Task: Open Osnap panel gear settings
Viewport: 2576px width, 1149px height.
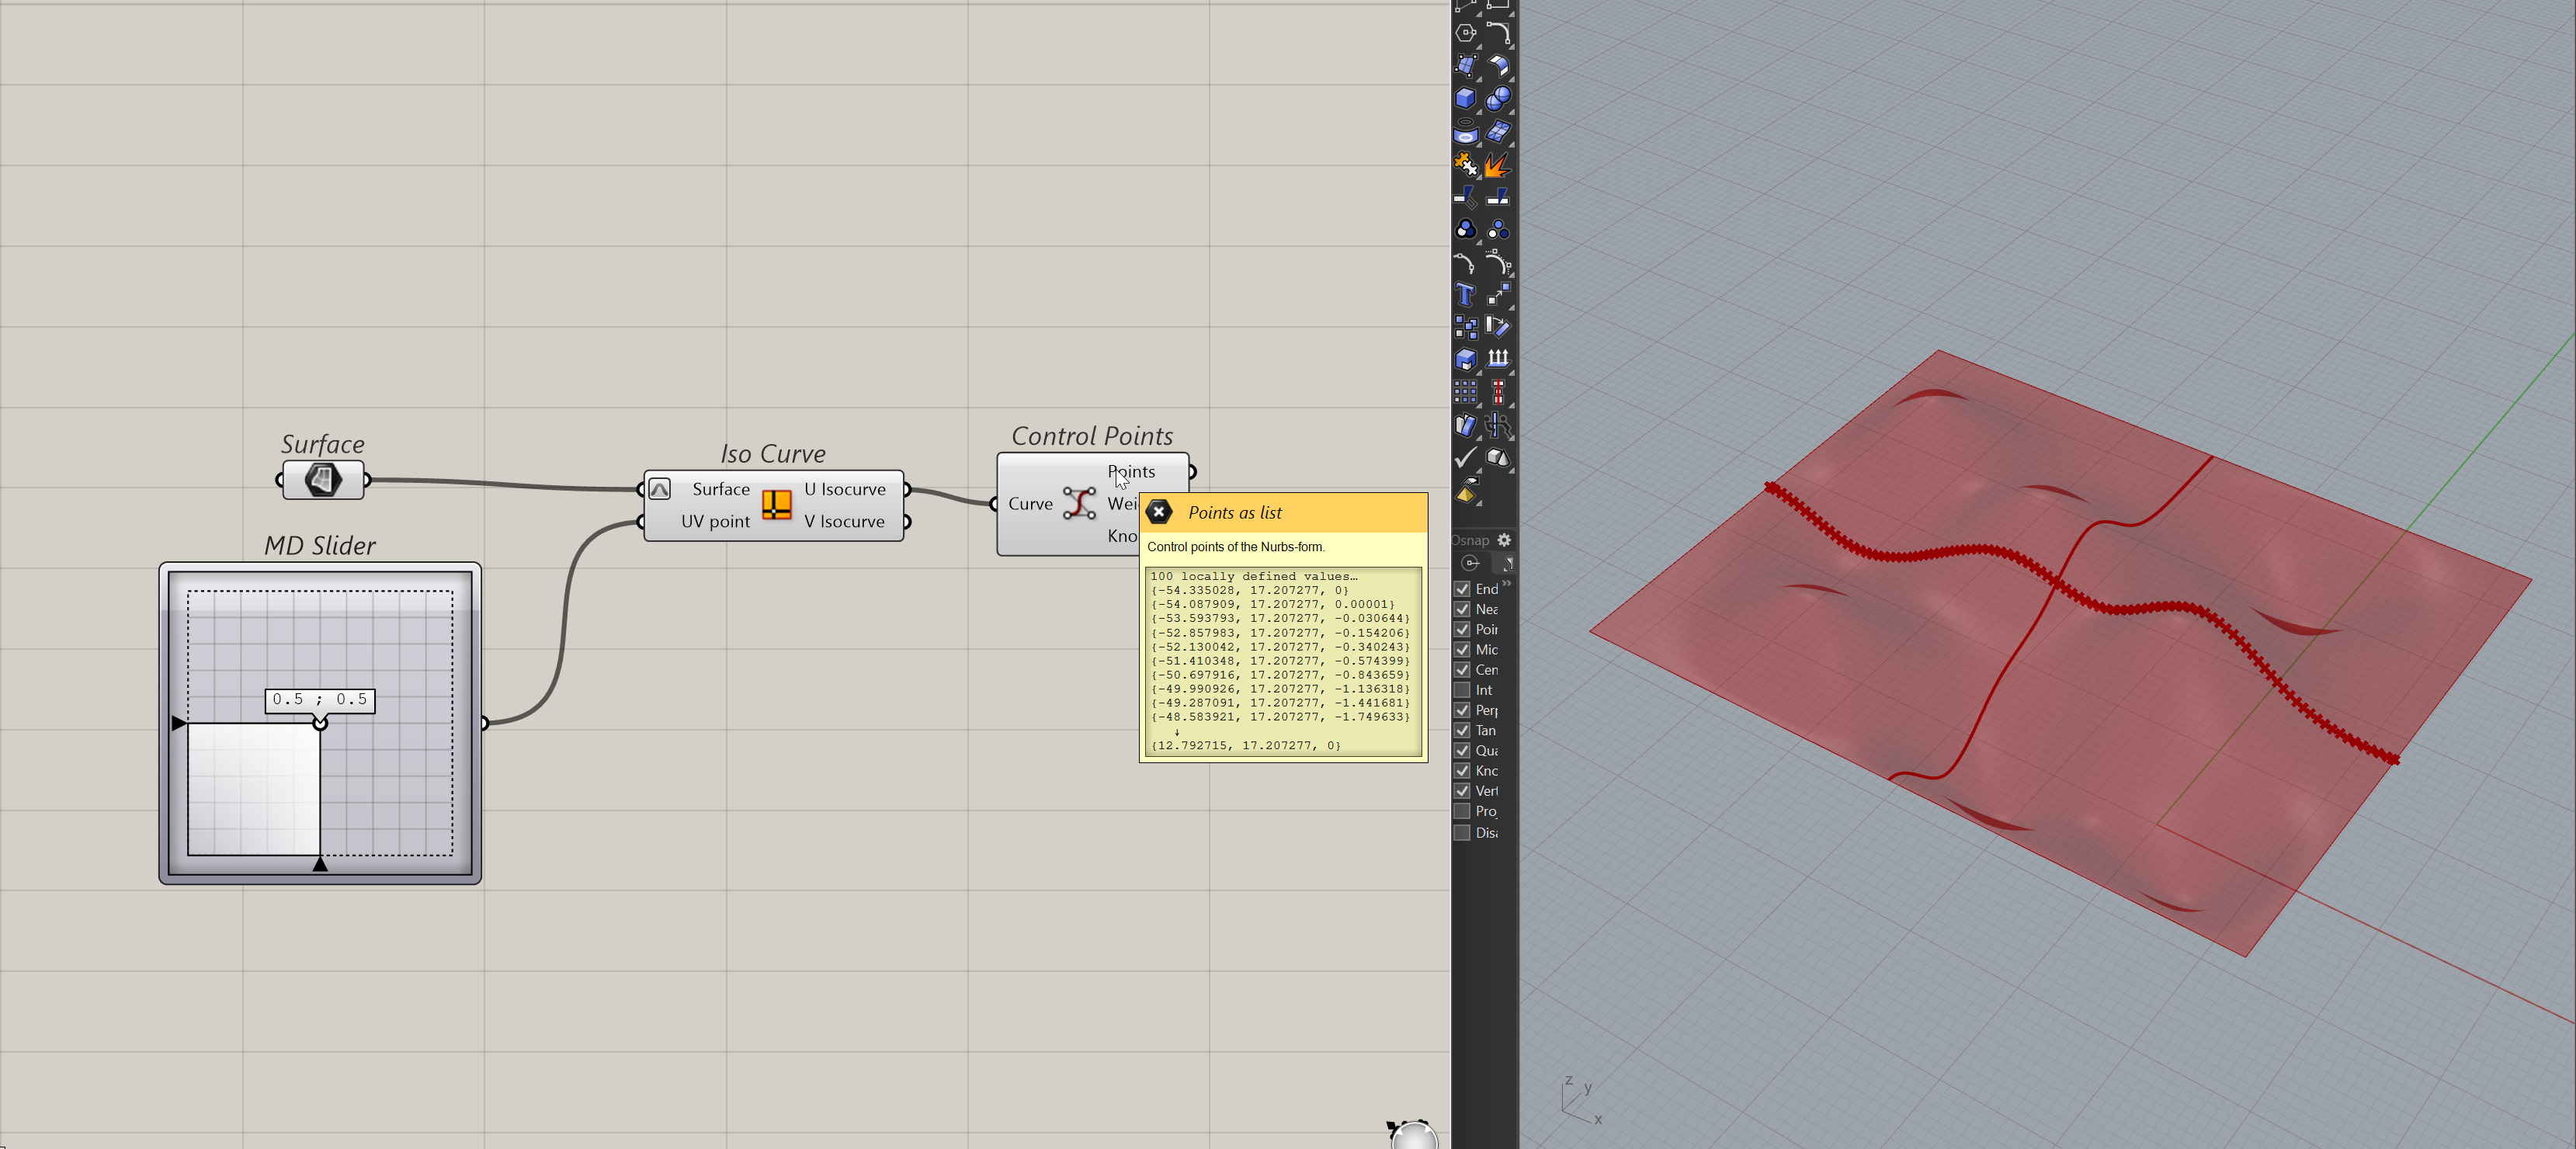Action: click(1504, 540)
